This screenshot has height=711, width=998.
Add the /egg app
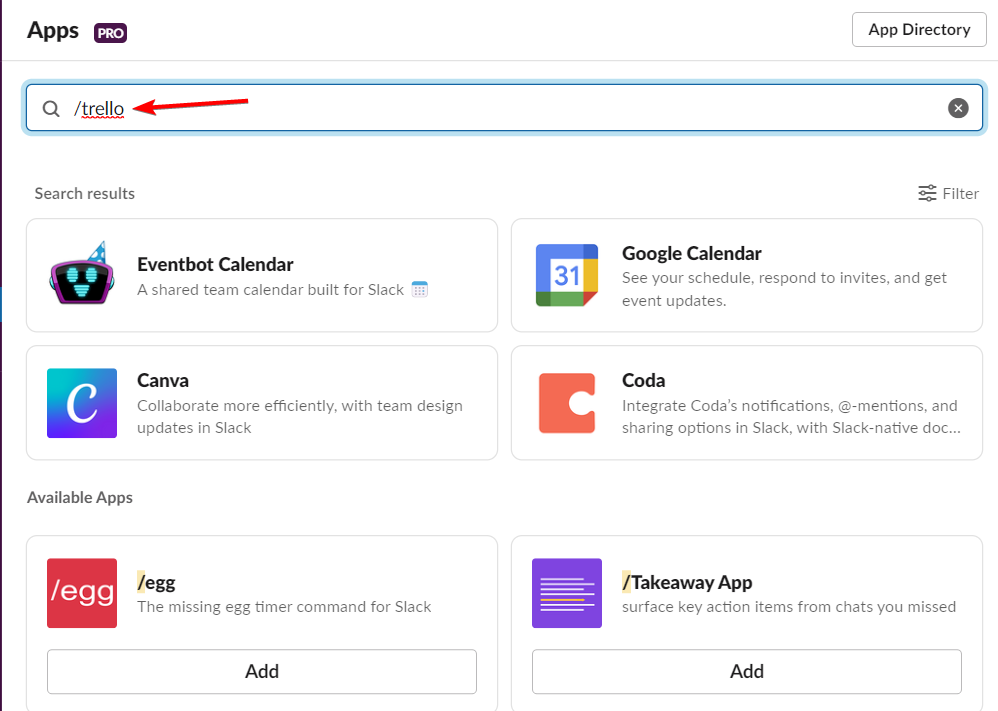(x=262, y=672)
